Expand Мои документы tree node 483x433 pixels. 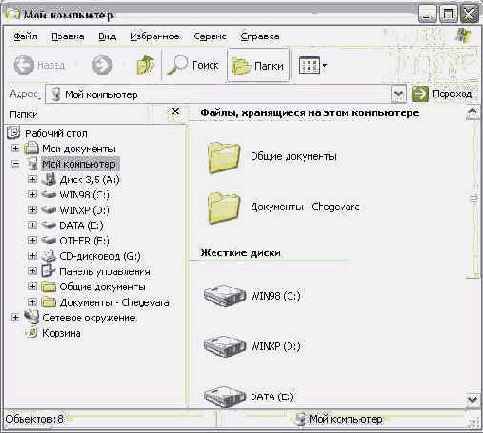pos(15,148)
